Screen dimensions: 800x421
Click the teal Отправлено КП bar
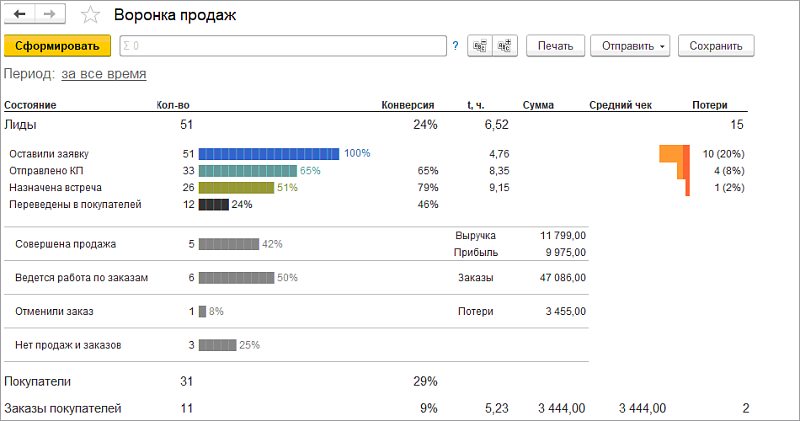coord(247,171)
